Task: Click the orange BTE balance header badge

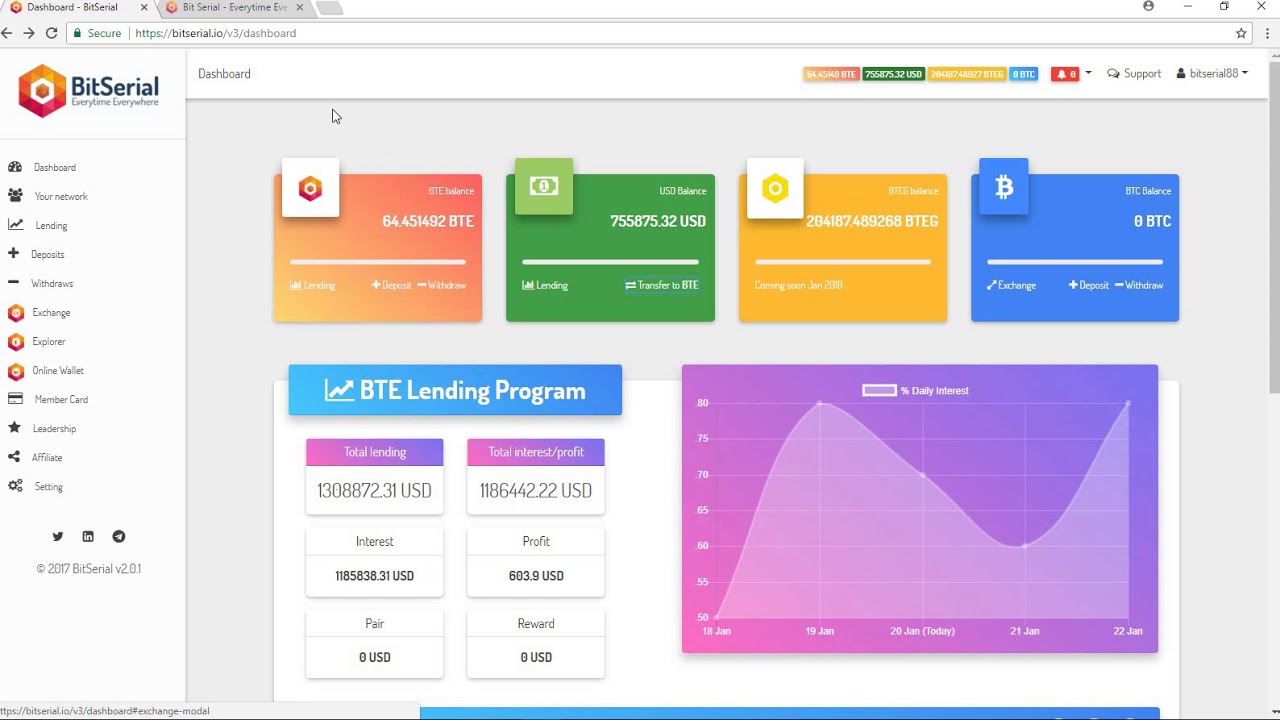Action: point(831,74)
